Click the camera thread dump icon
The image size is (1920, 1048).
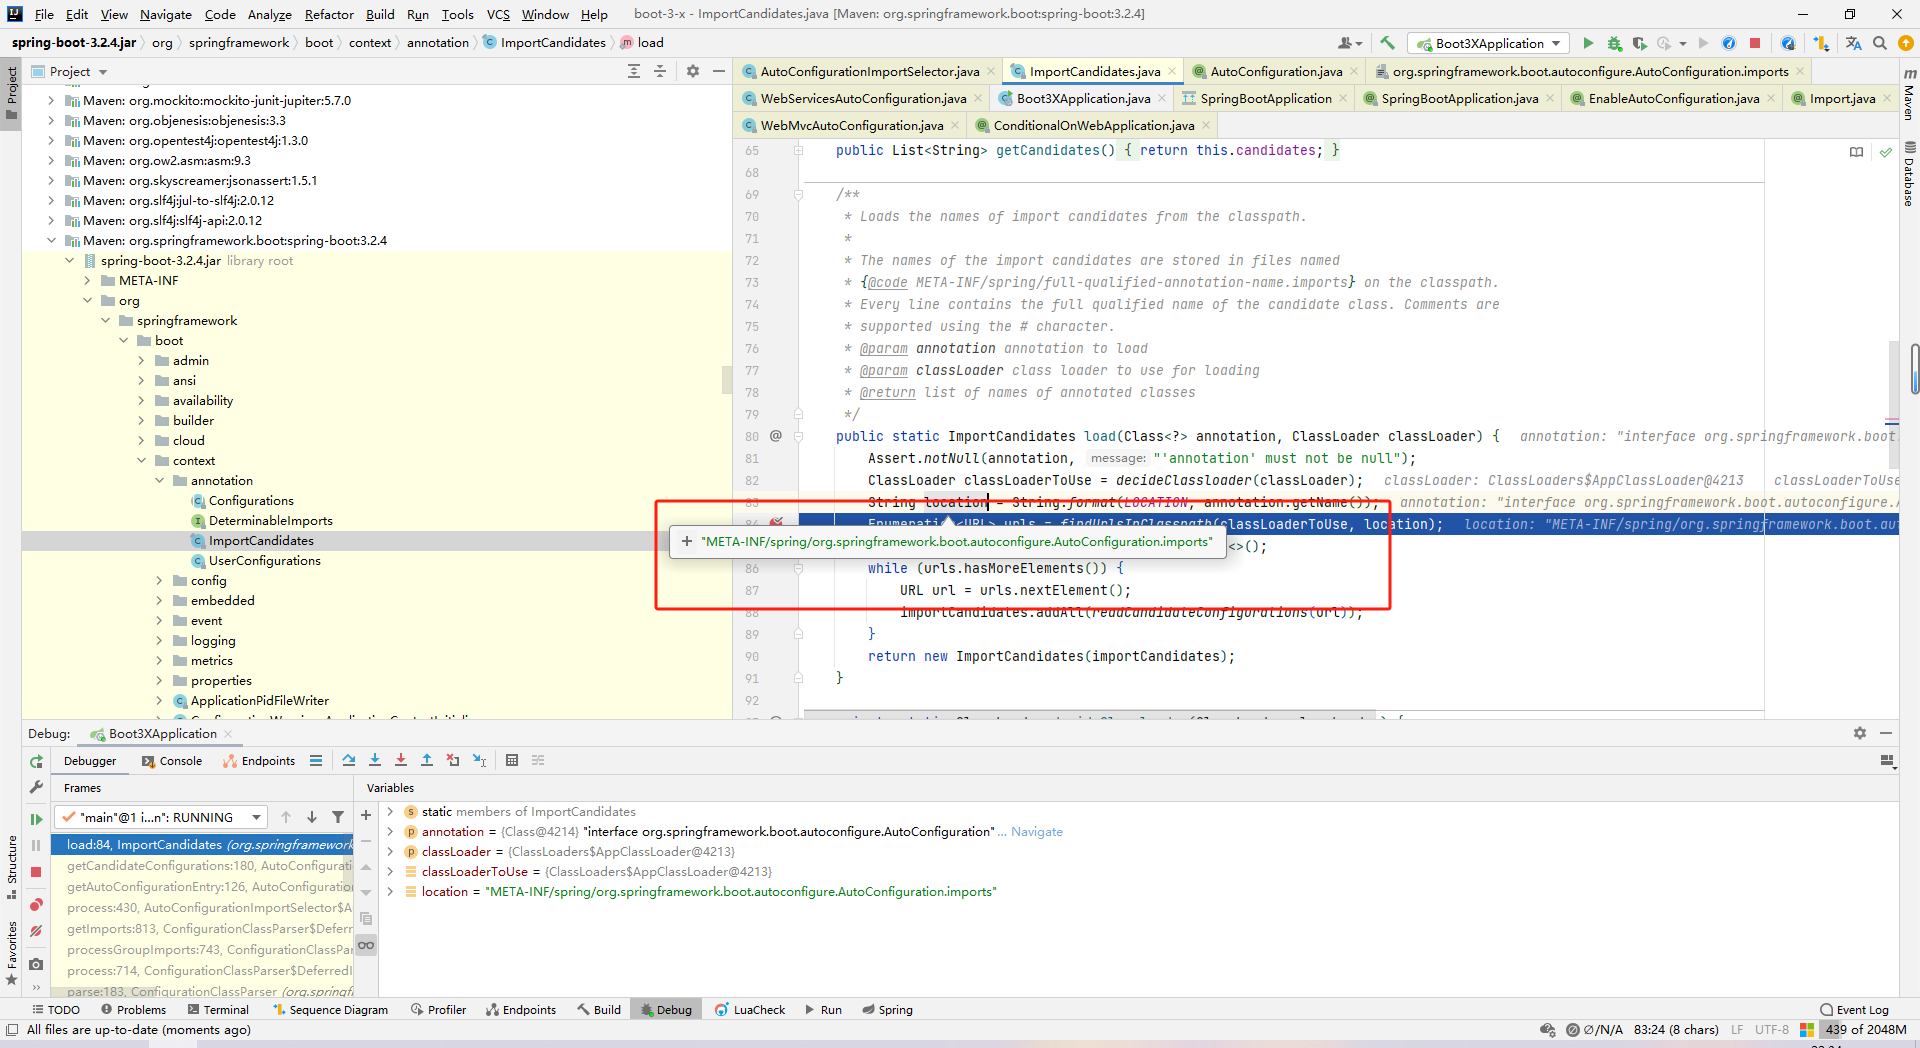point(36,964)
